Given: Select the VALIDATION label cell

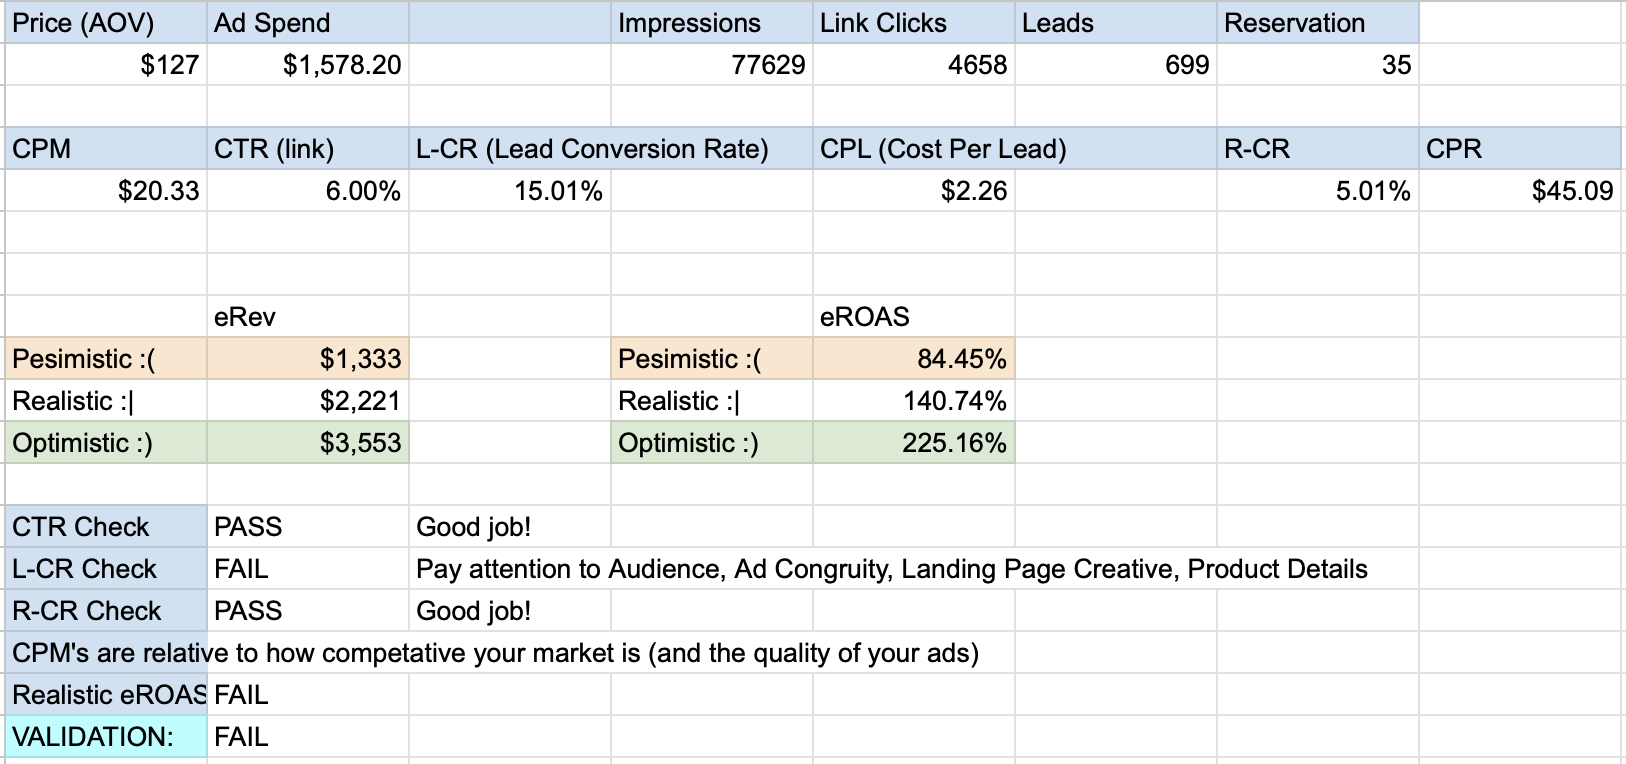Looking at the screenshot, I should point(106,737).
